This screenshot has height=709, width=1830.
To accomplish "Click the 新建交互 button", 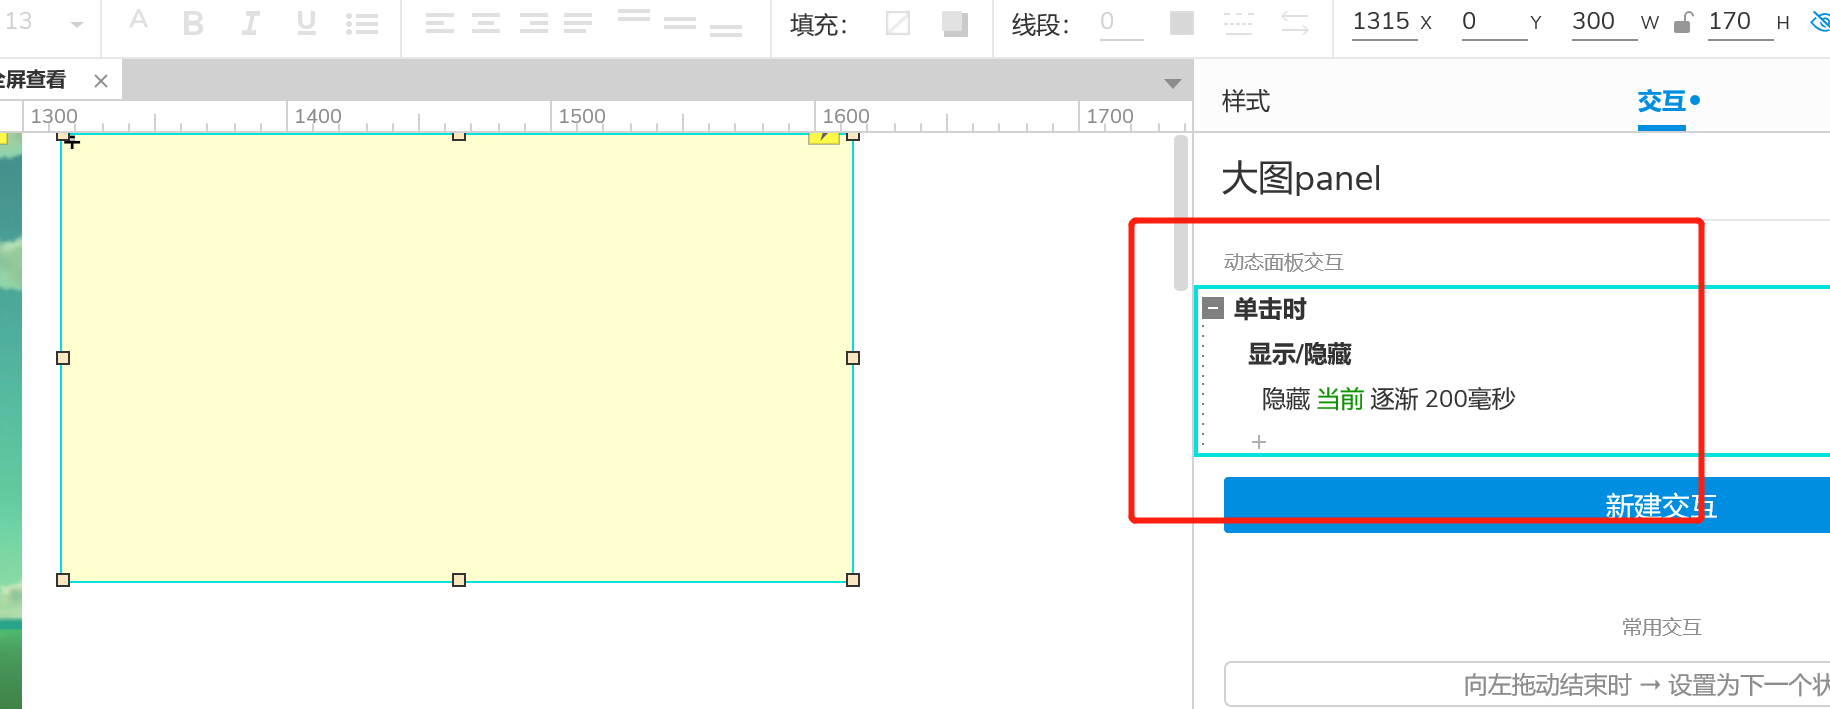I will pyautogui.click(x=1527, y=505).
